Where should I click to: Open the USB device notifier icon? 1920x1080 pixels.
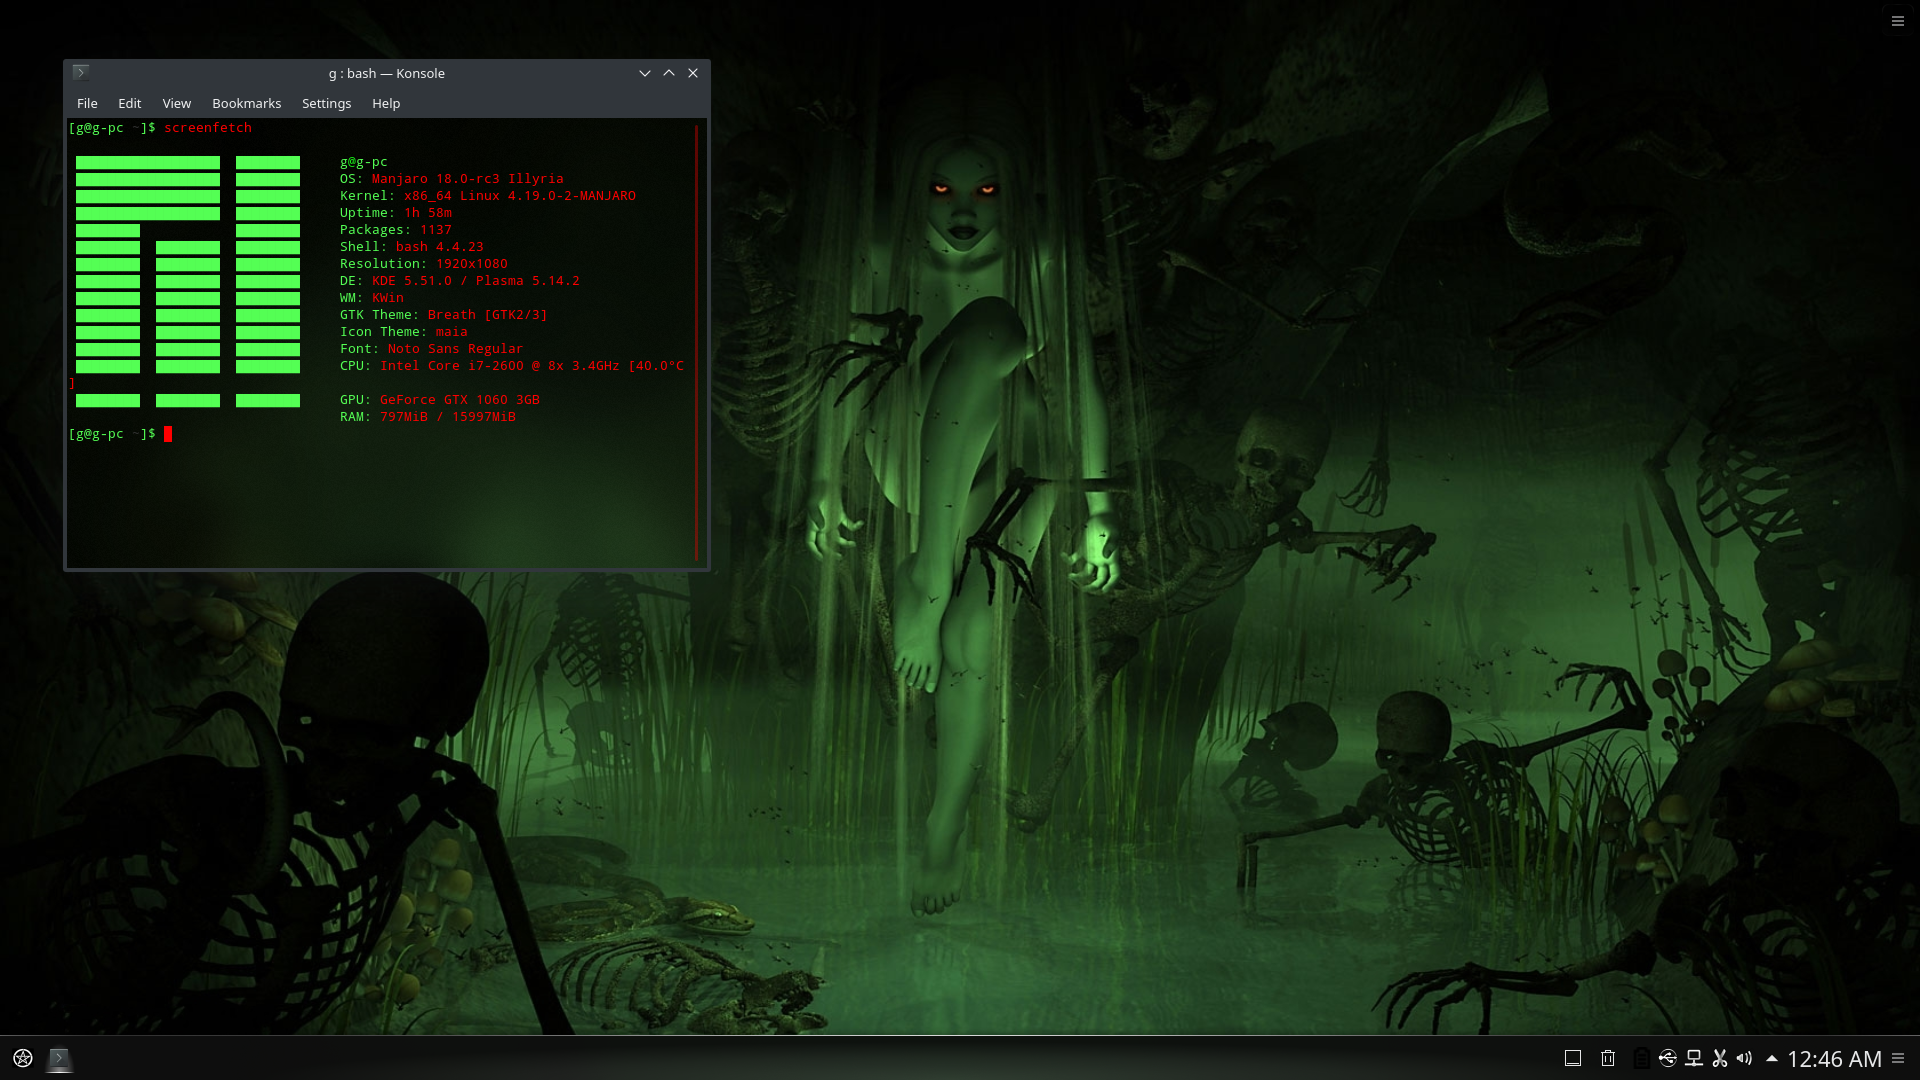[1668, 1058]
